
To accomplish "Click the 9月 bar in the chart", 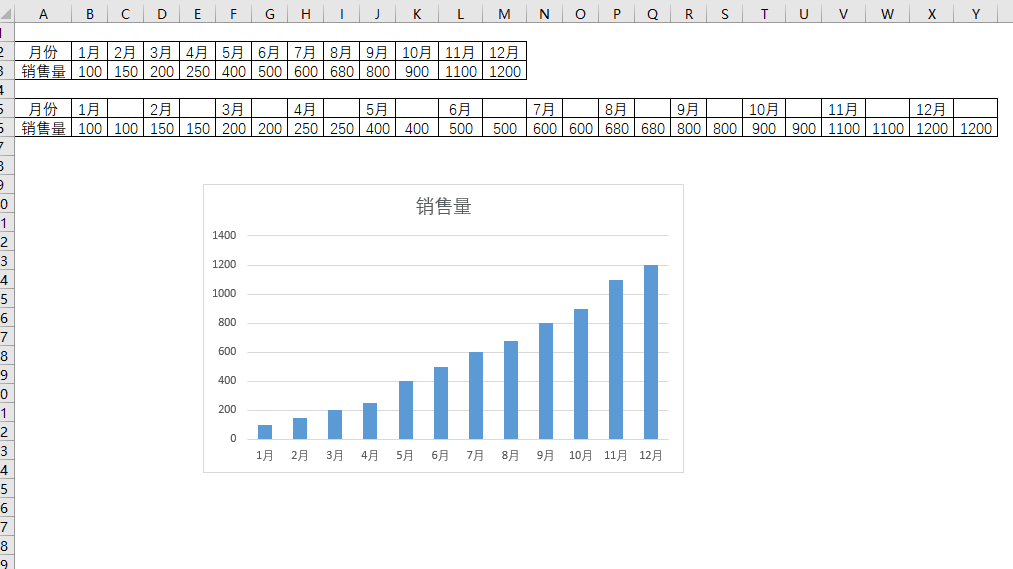I will pyautogui.click(x=546, y=381).
